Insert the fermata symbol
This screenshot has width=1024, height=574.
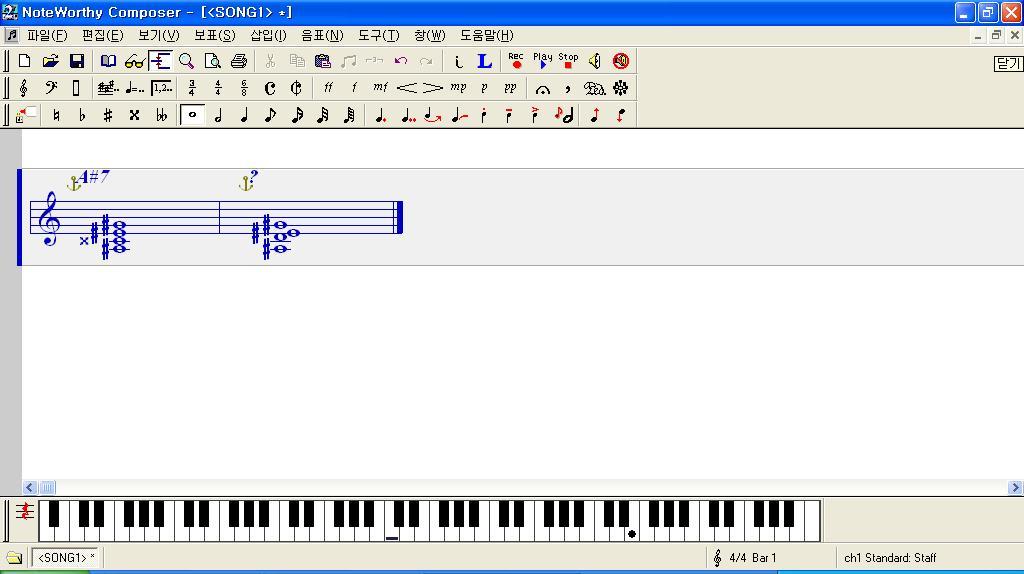542,88
